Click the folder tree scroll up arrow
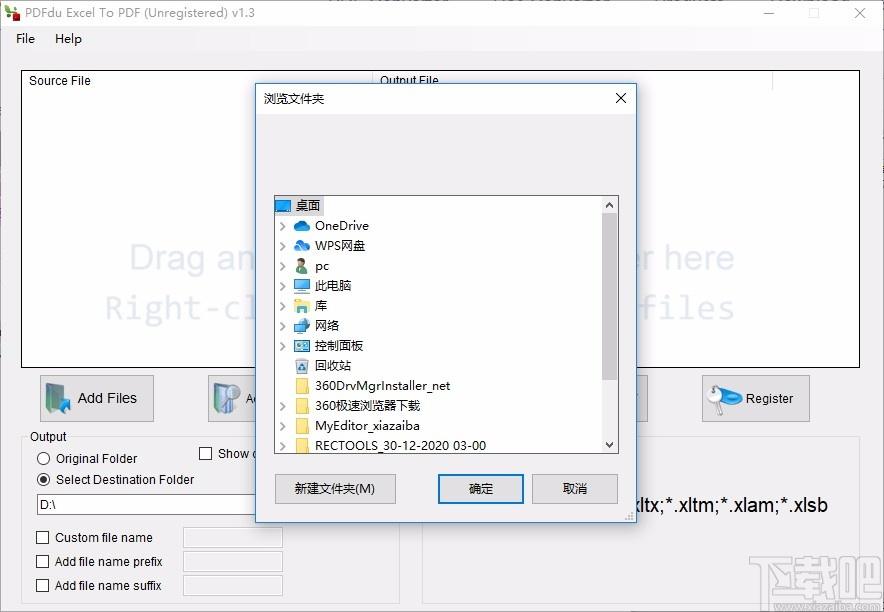Screen dimensions: 884x612 click(609, 205)
